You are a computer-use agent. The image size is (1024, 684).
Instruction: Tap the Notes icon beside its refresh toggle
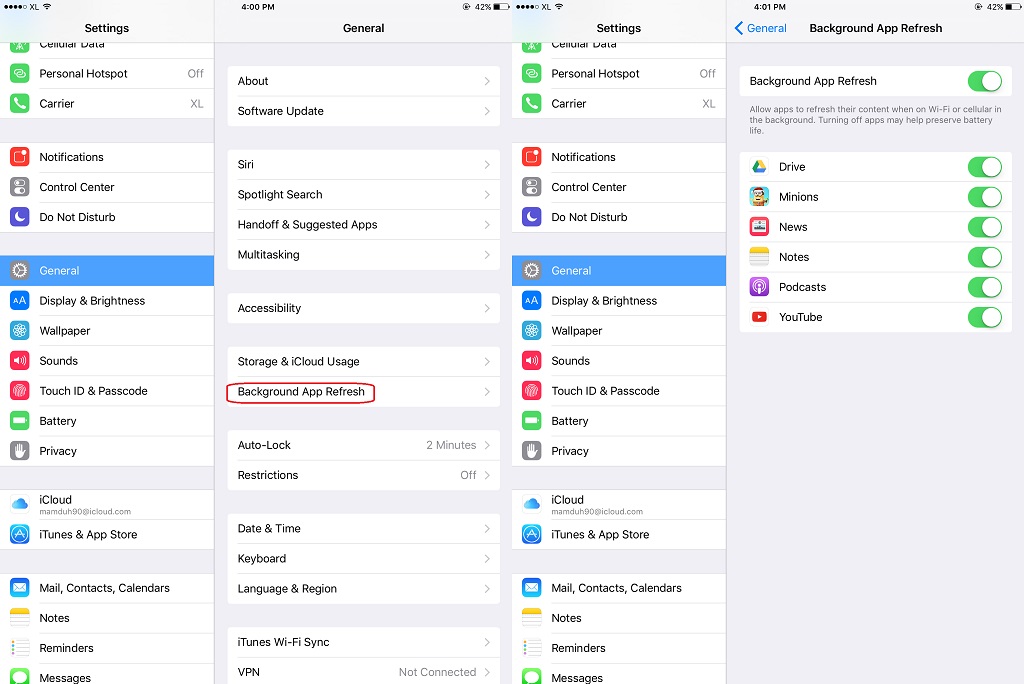click(759, 257)
